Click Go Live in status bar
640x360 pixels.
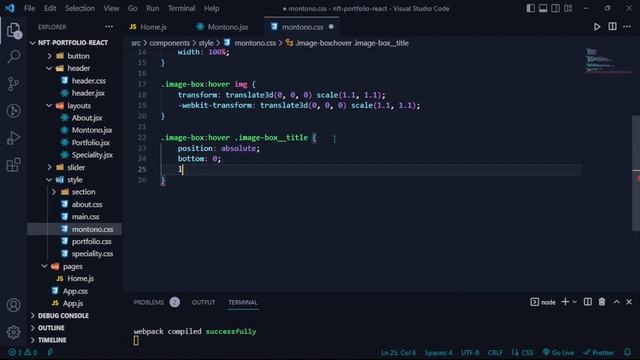558,353
